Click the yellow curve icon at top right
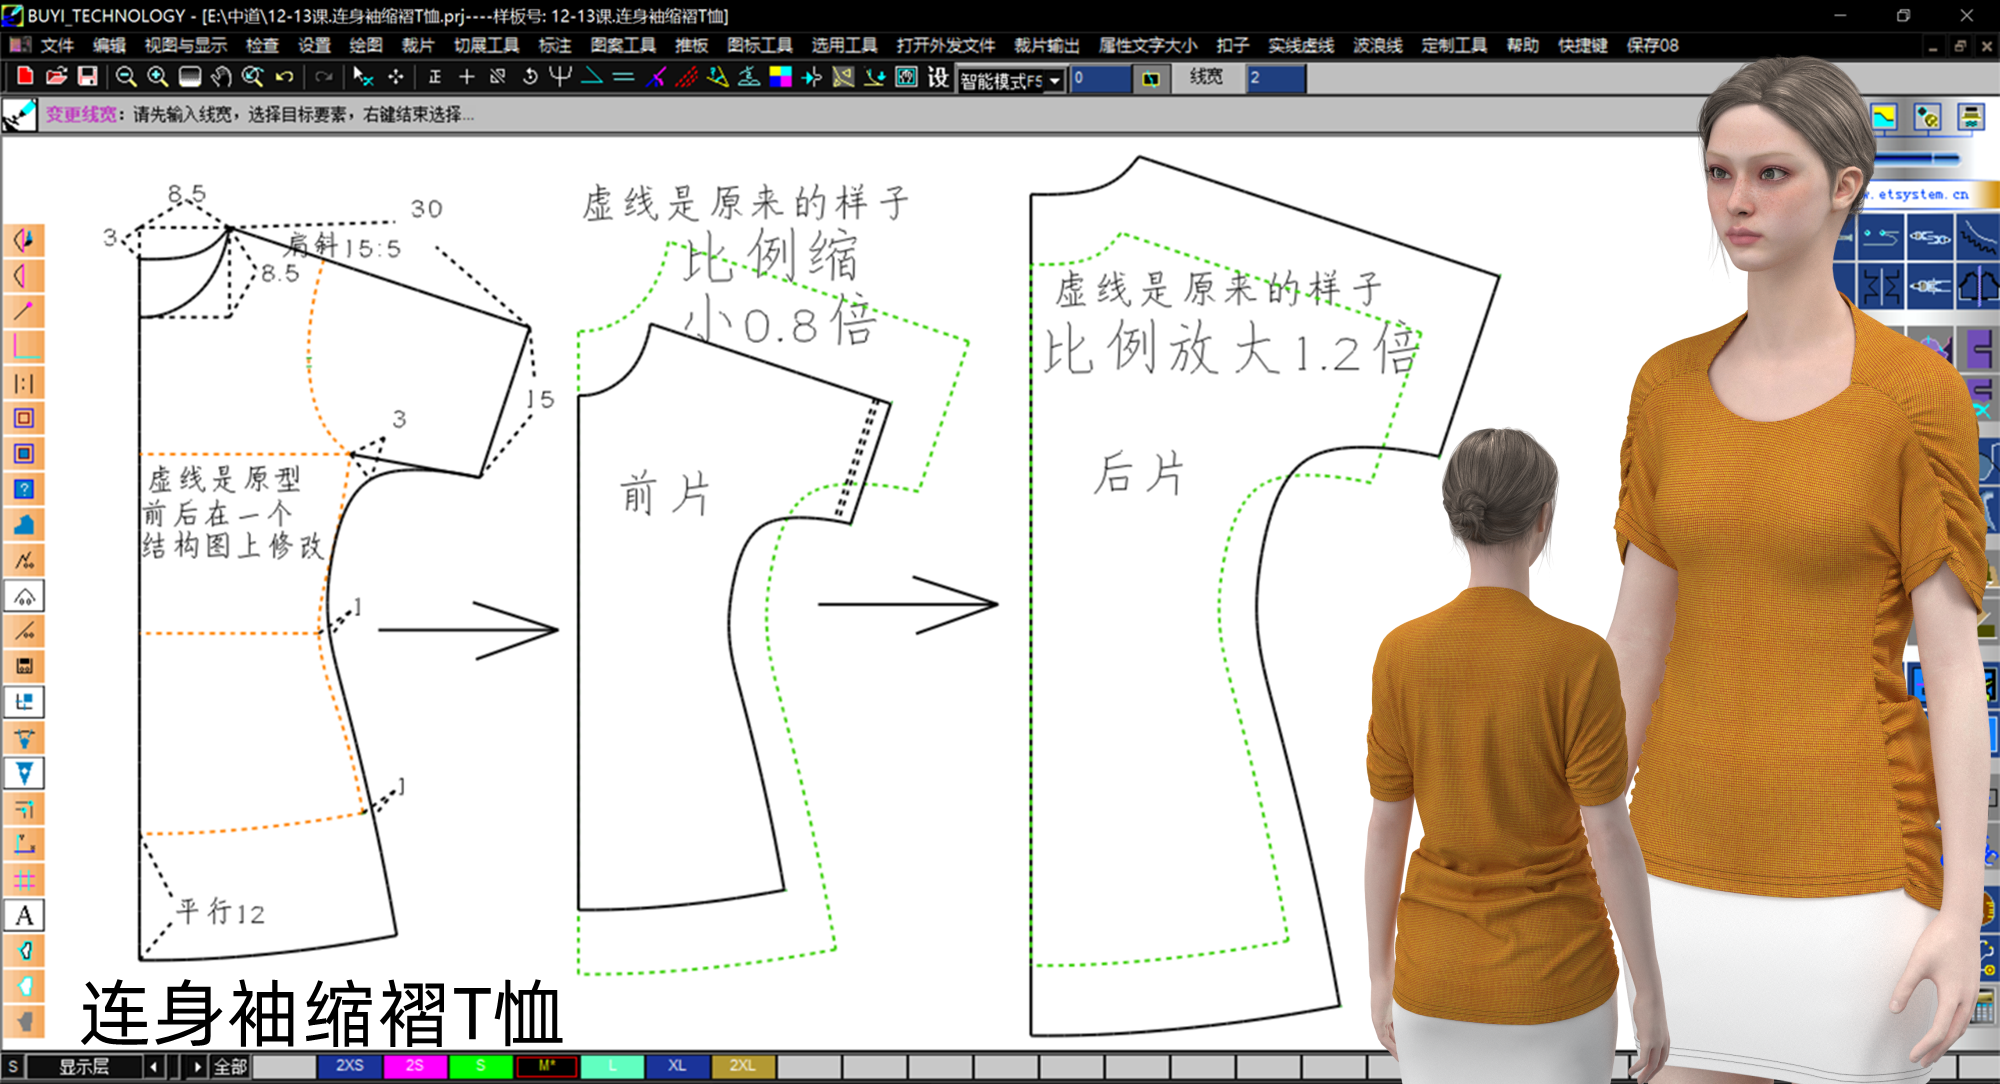2000x1084 pixels. pos(1884,118)
